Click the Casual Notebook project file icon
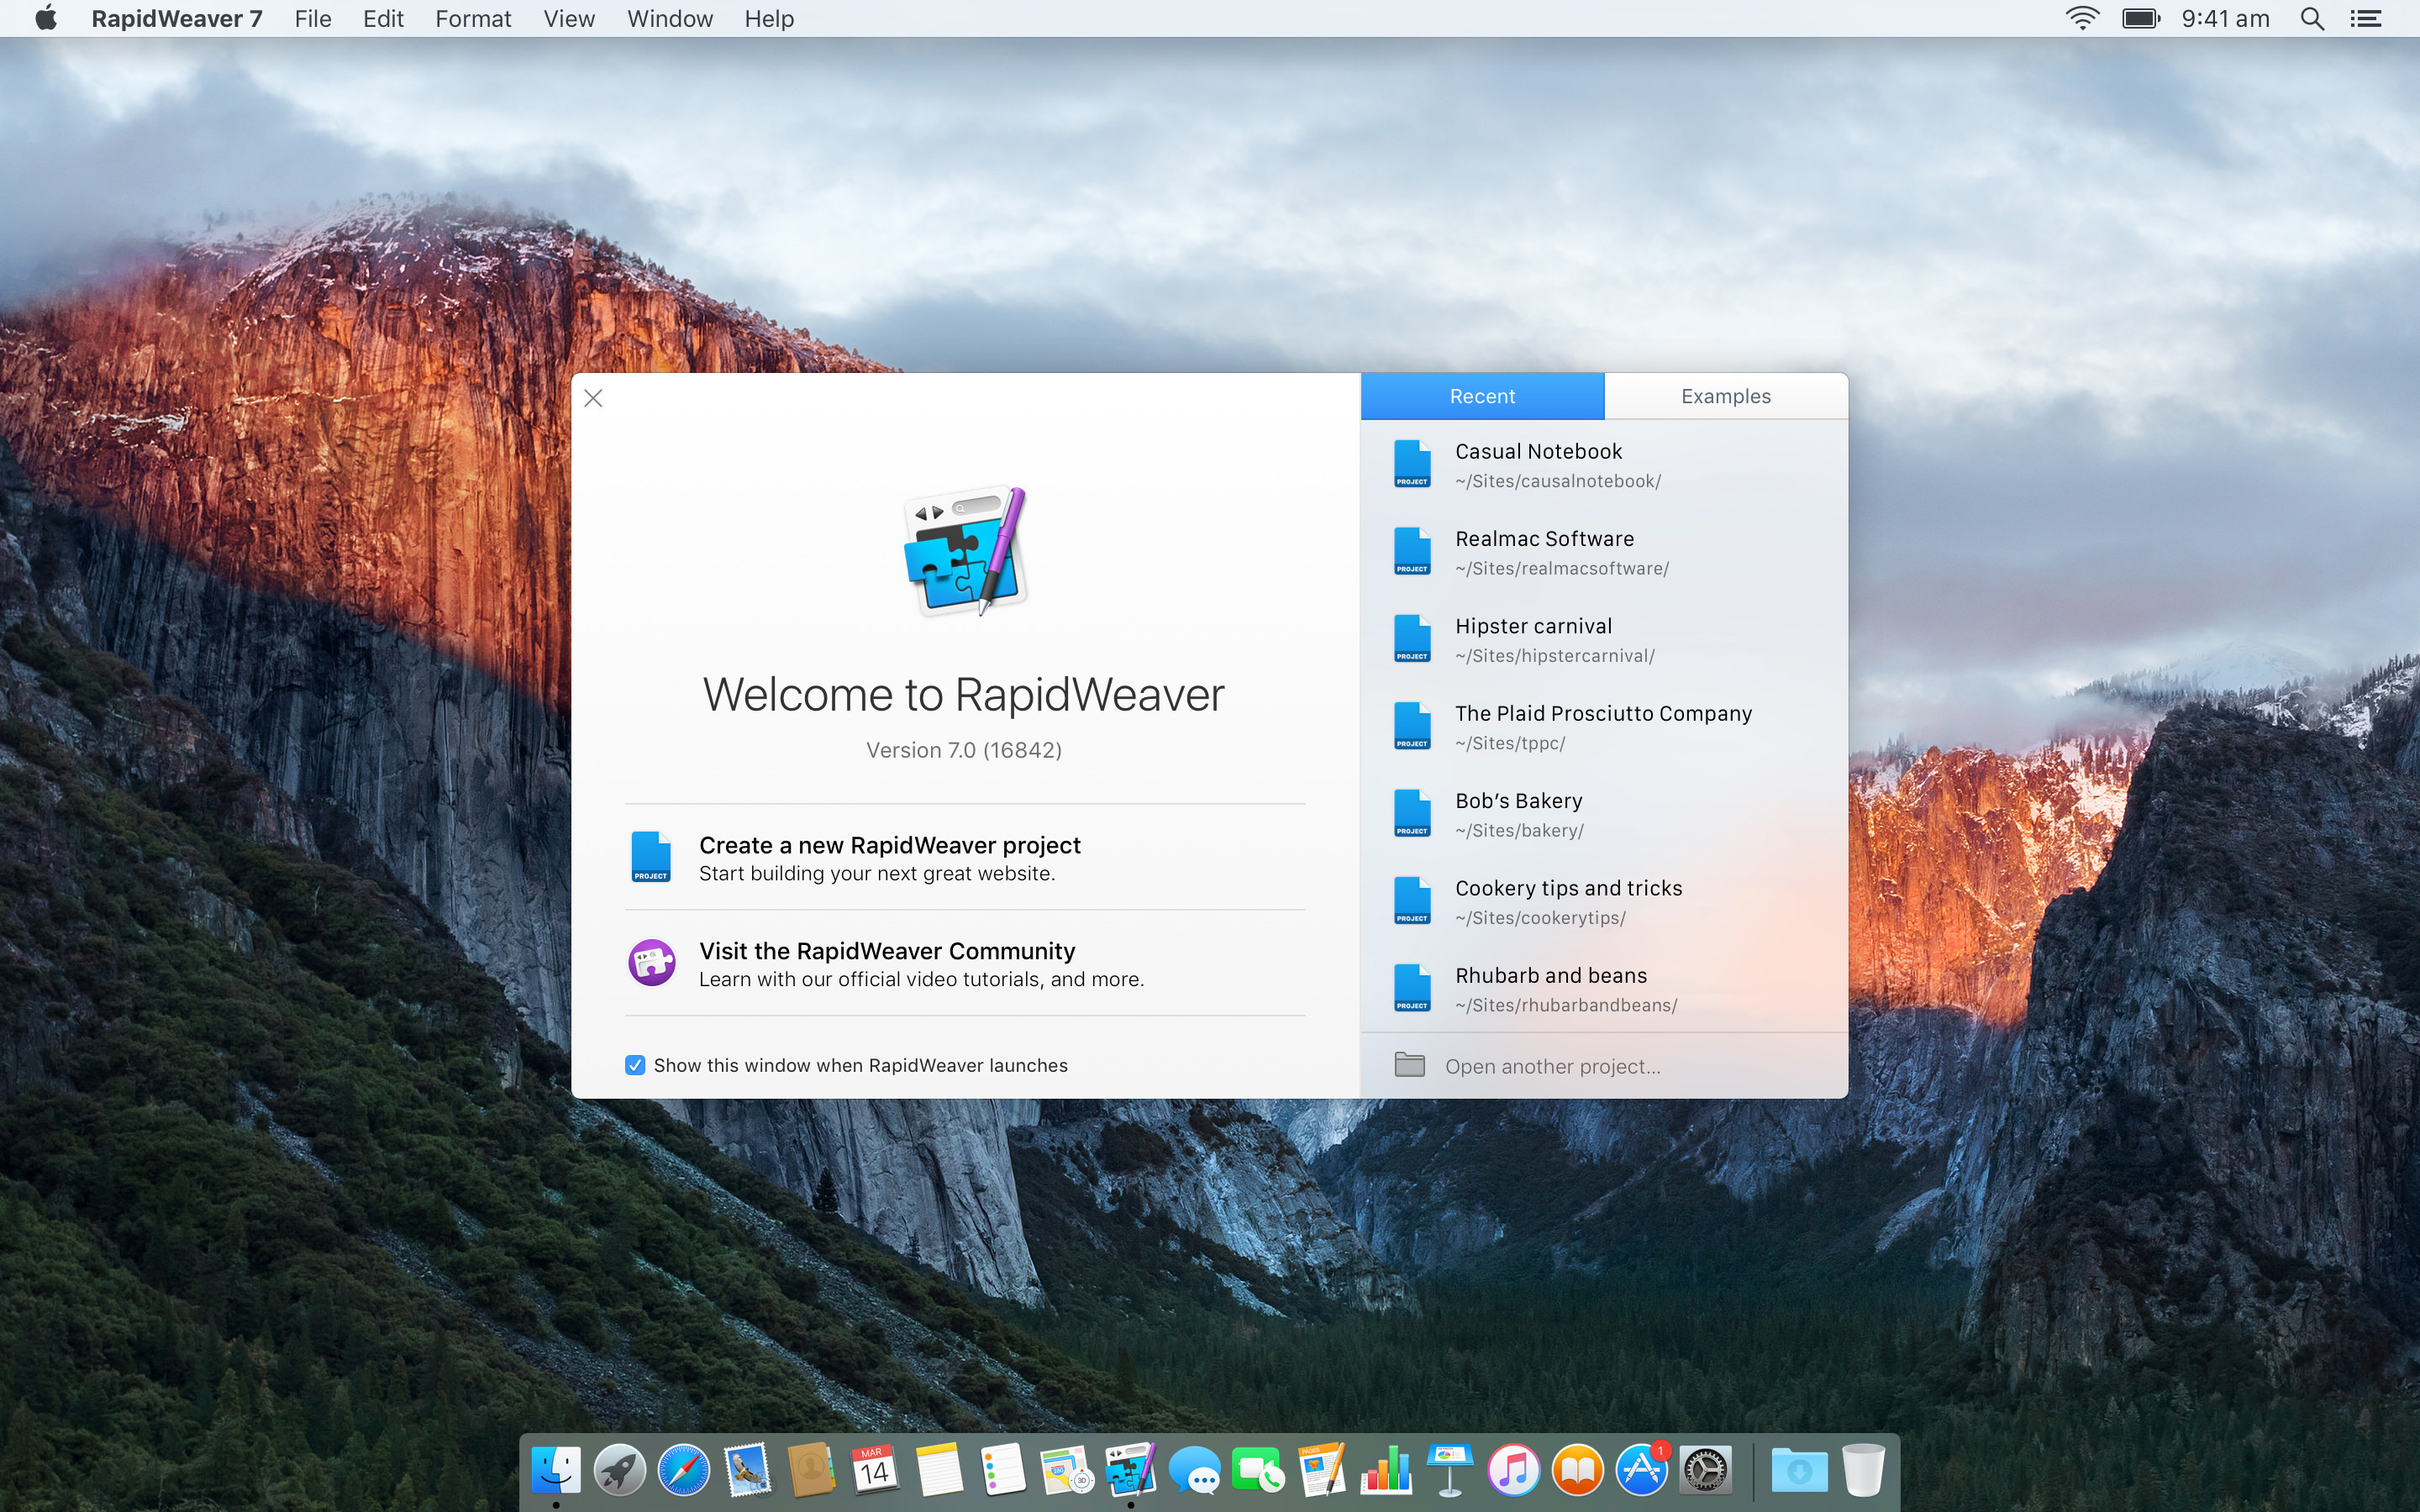The width and height of the screenshot is (2420, 1512). [x=1412, y=465]
